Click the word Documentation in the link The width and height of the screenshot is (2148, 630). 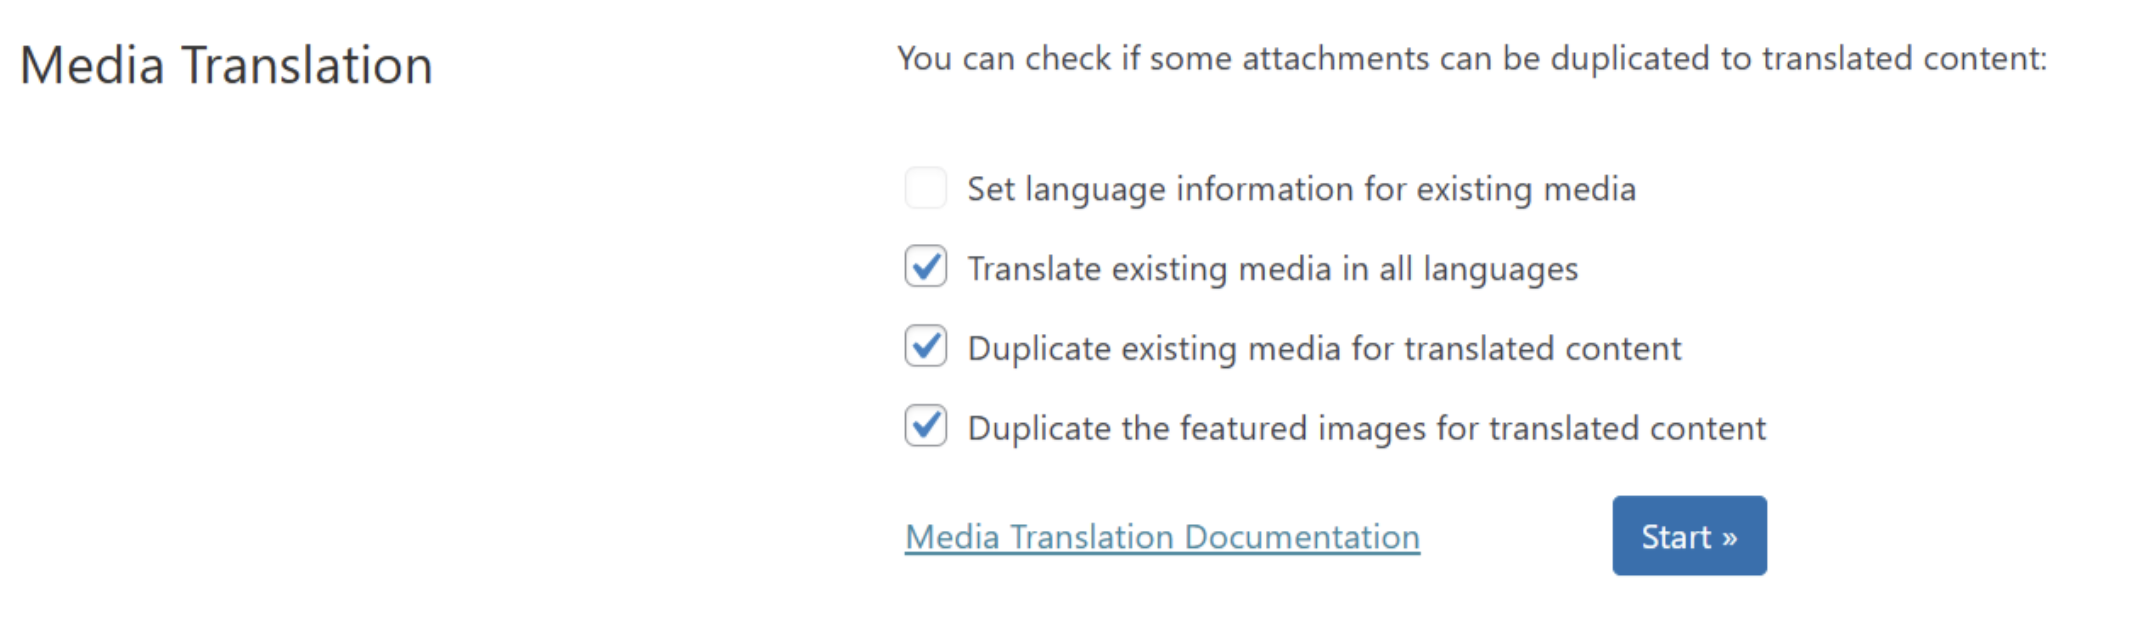[1302, 538]
